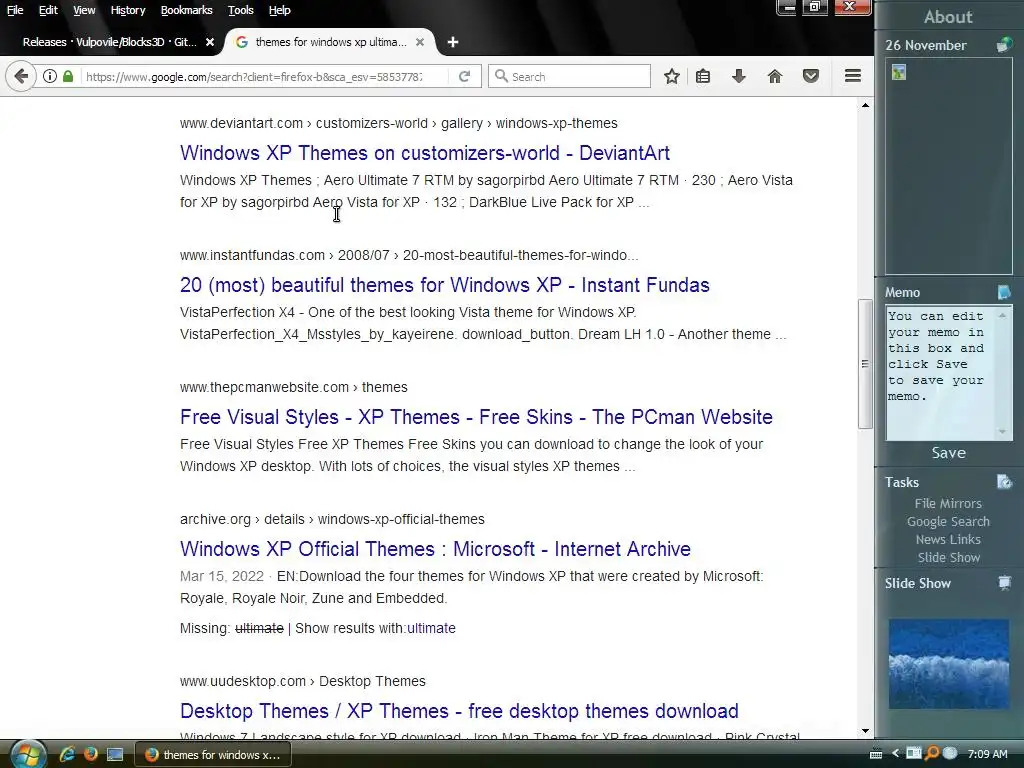
Task: Open the Help menu
Action: coord(280,10)
